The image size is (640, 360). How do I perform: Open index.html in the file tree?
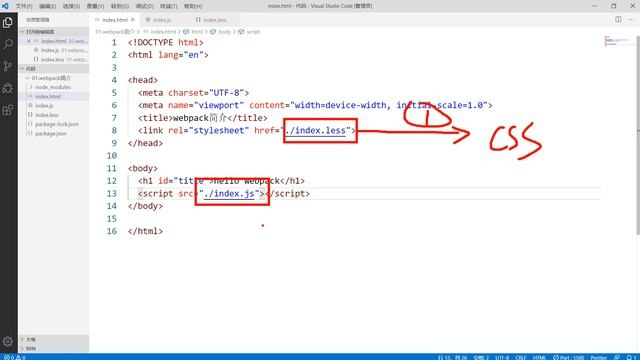tap(53, 96)
